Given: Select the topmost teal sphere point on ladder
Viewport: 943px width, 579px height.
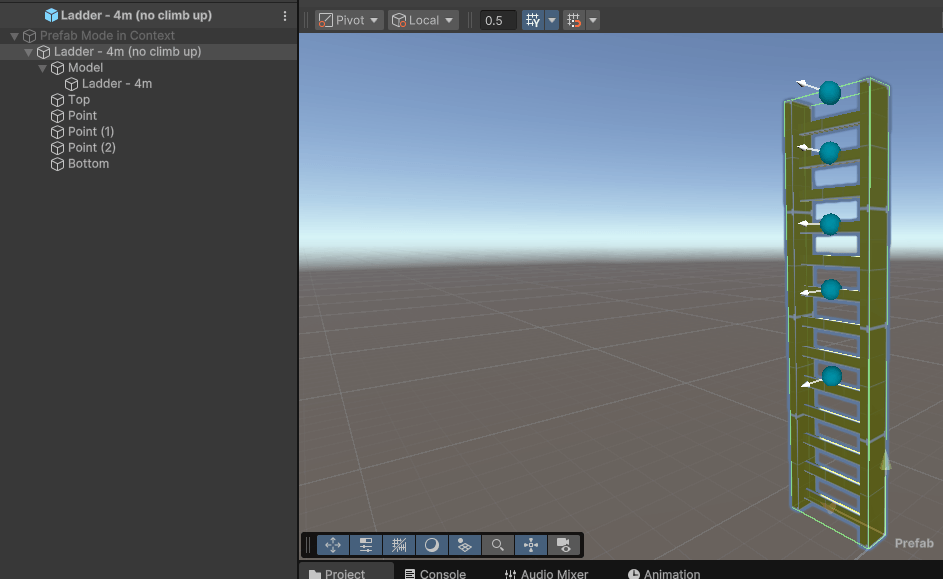Looking at the screenshot, I should pyautogui.click(x=830, y=93).
